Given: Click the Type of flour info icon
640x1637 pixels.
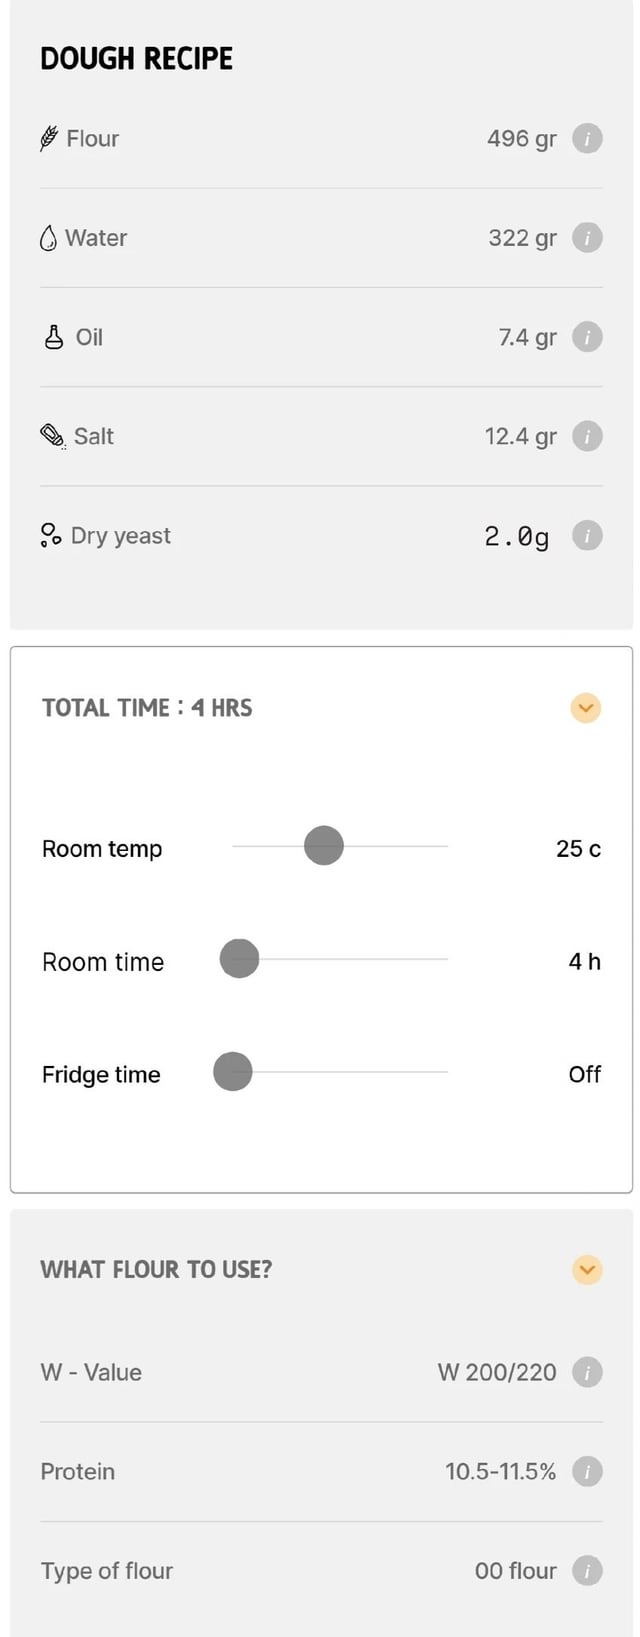Looking at the screenshot, I should click(x=587, y=1571).
